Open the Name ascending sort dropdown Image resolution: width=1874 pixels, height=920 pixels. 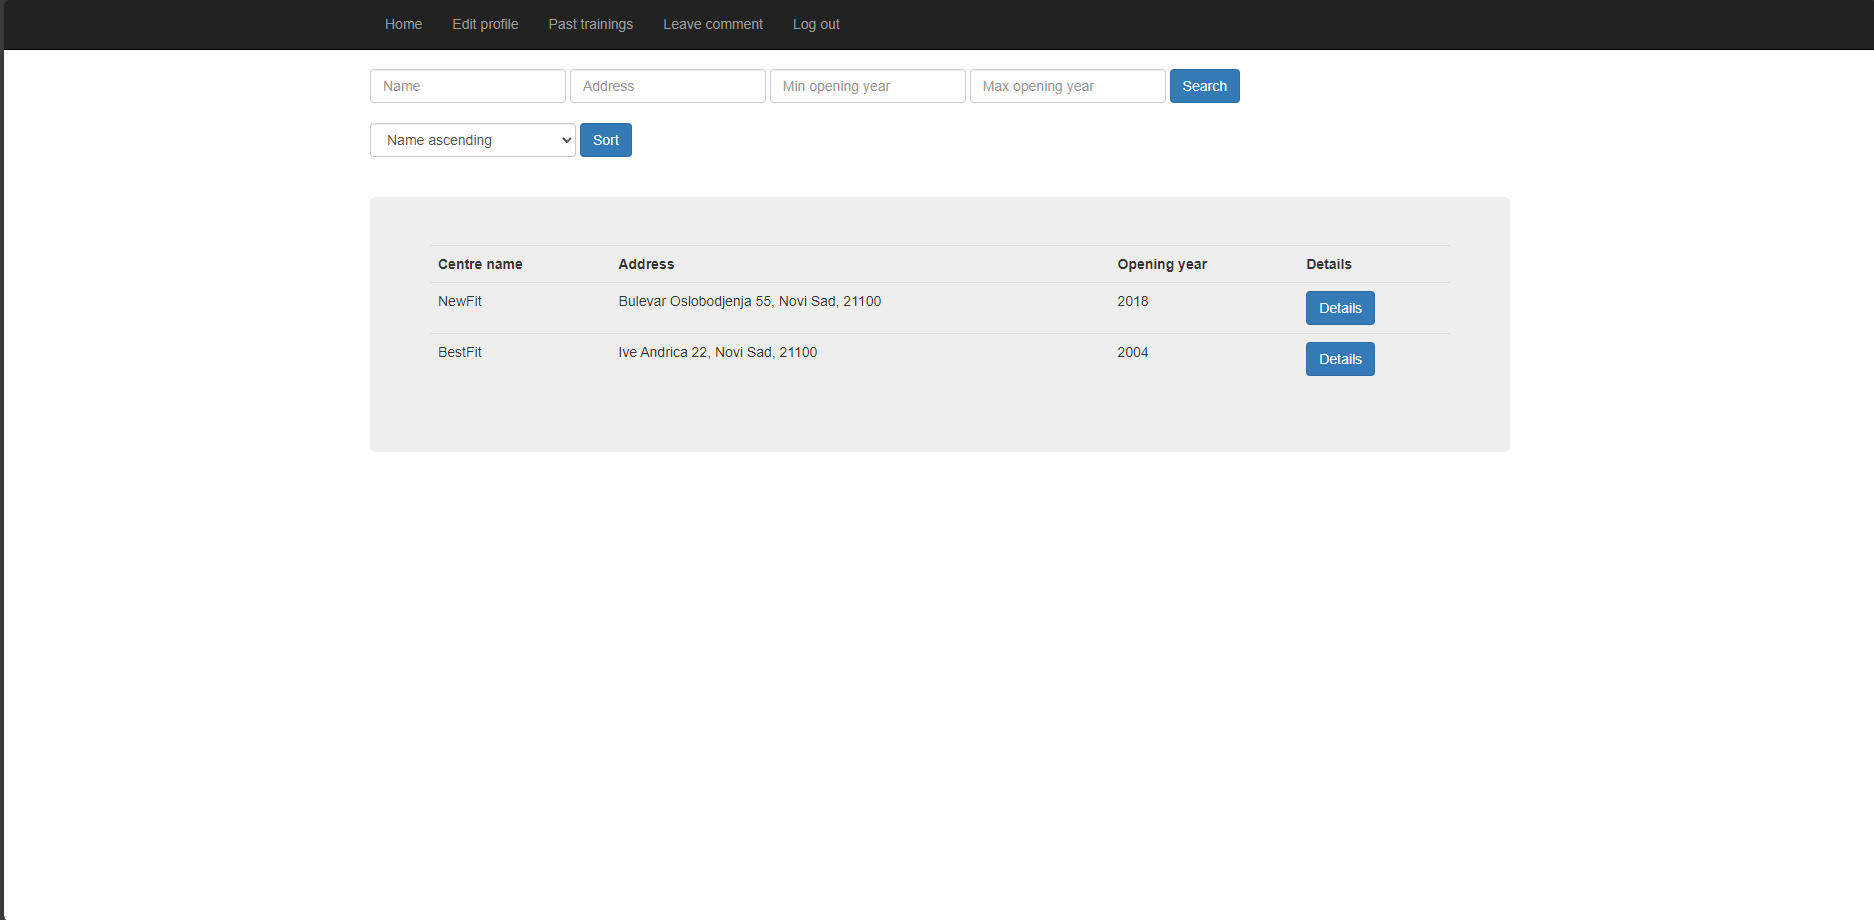472,140
